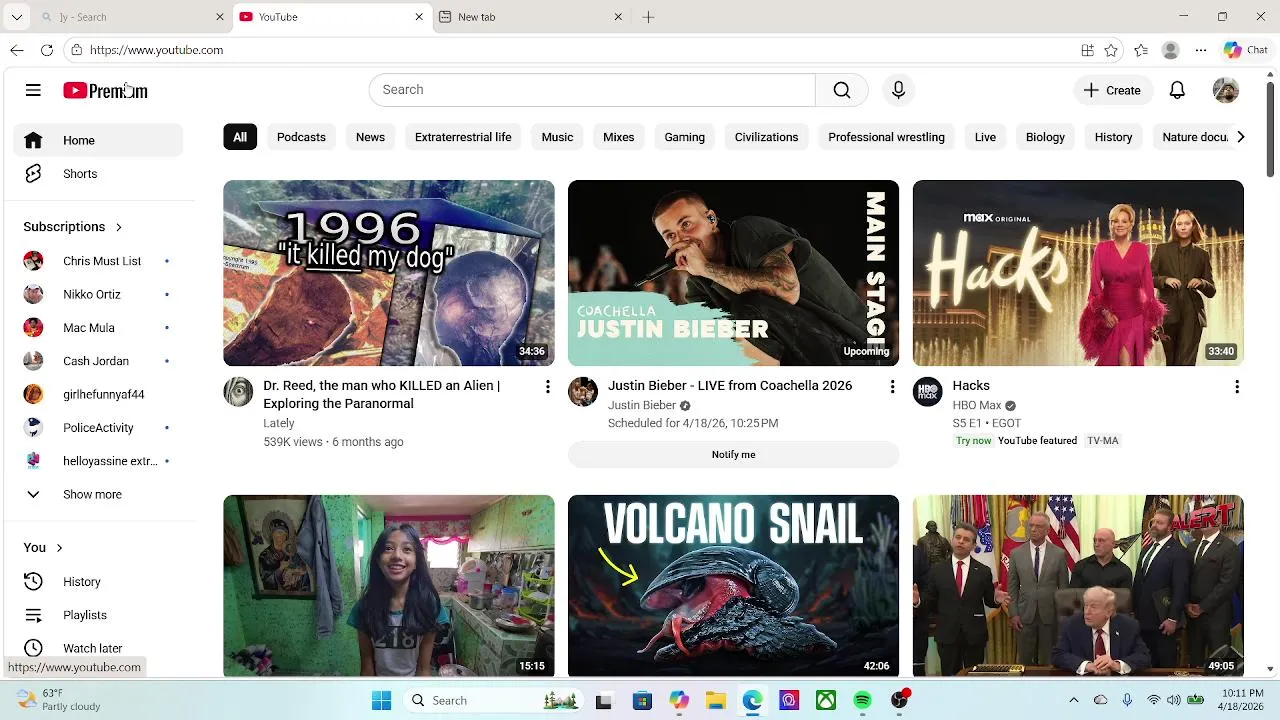This screenshot has width=1280, height=720.
Task: Click the Justin Bieber channel avatar
Action: pyautogui.click(x=583, y=392)
